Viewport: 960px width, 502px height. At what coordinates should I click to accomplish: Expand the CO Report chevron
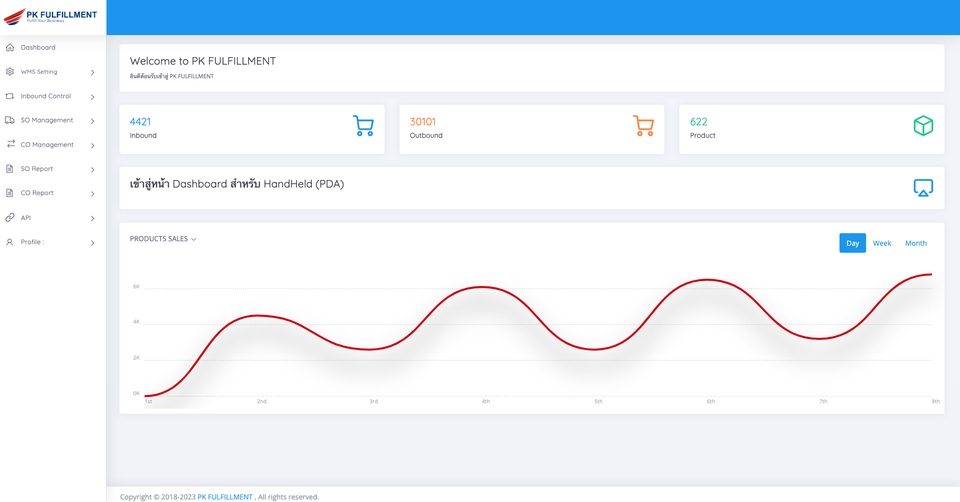(92, 194)
